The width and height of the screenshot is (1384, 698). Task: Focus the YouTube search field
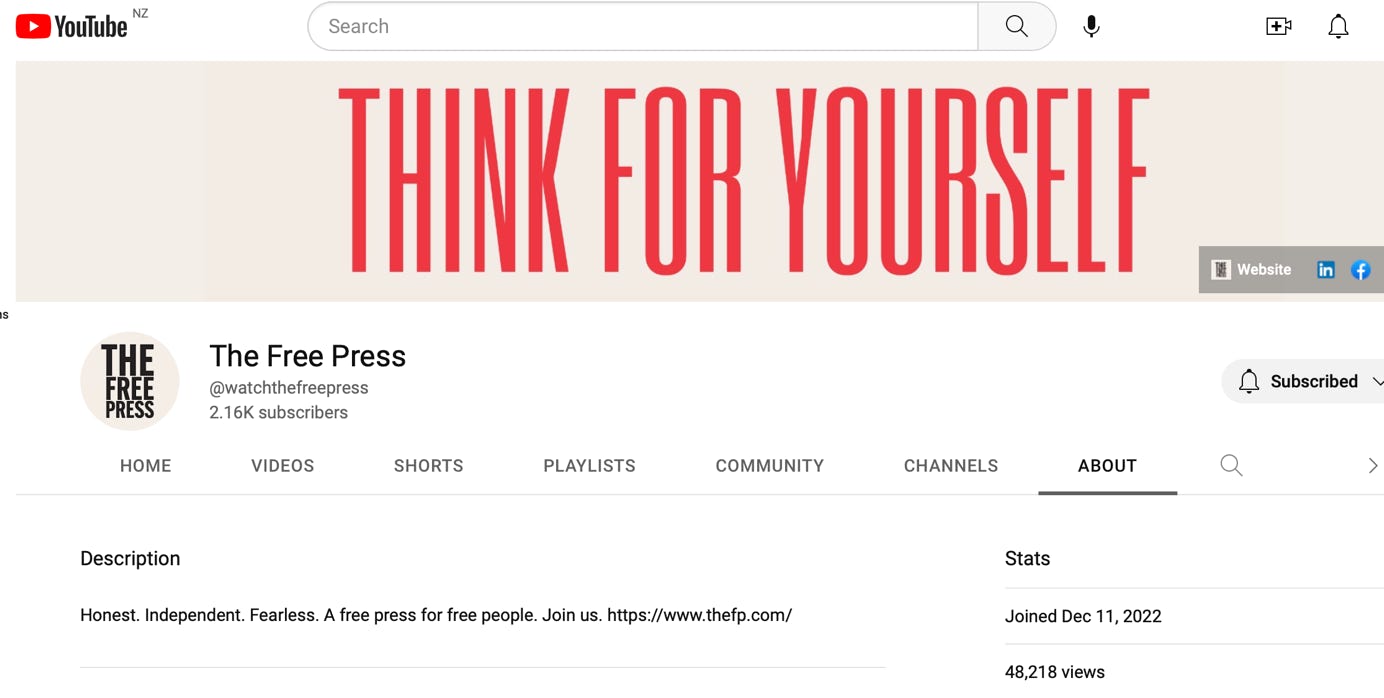pyautogui.click(x=640, y=27)
